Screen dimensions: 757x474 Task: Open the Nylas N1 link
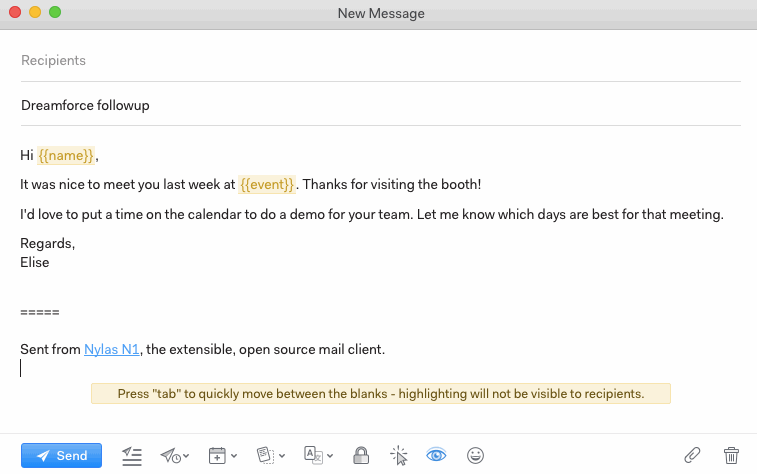[x=112, y=349]
